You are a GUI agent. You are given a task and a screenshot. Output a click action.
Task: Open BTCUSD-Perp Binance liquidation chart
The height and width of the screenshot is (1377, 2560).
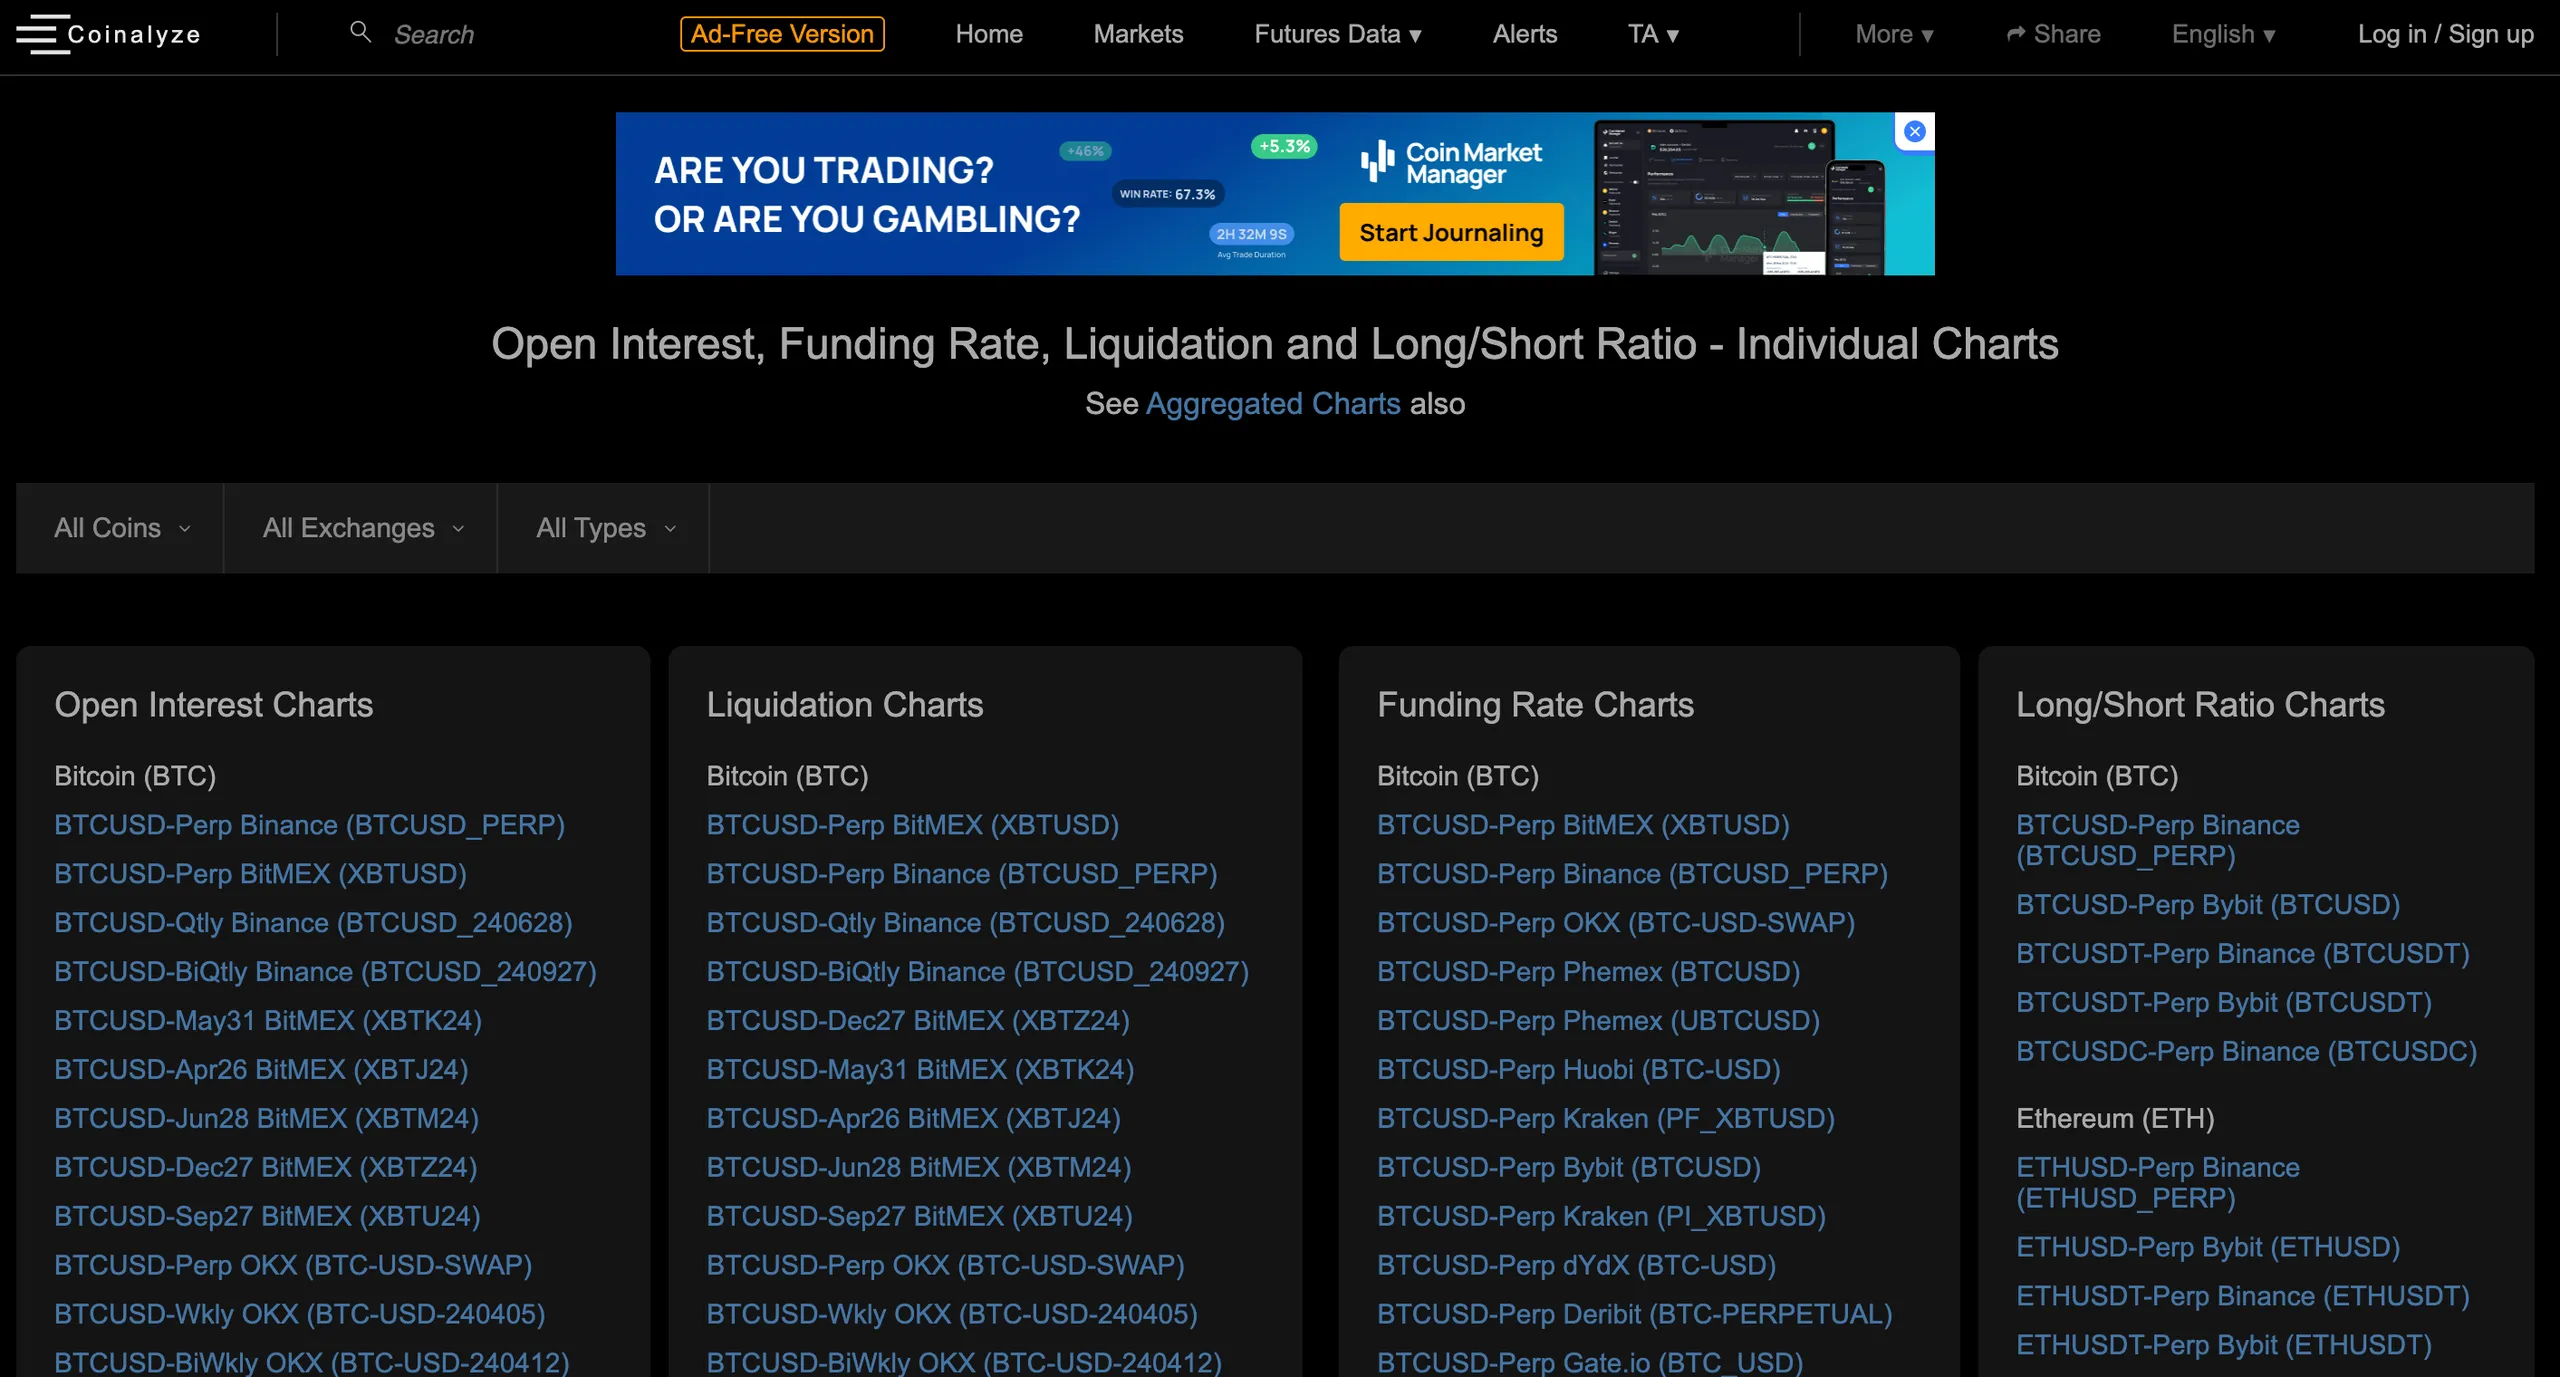click(x=962, y=874)
